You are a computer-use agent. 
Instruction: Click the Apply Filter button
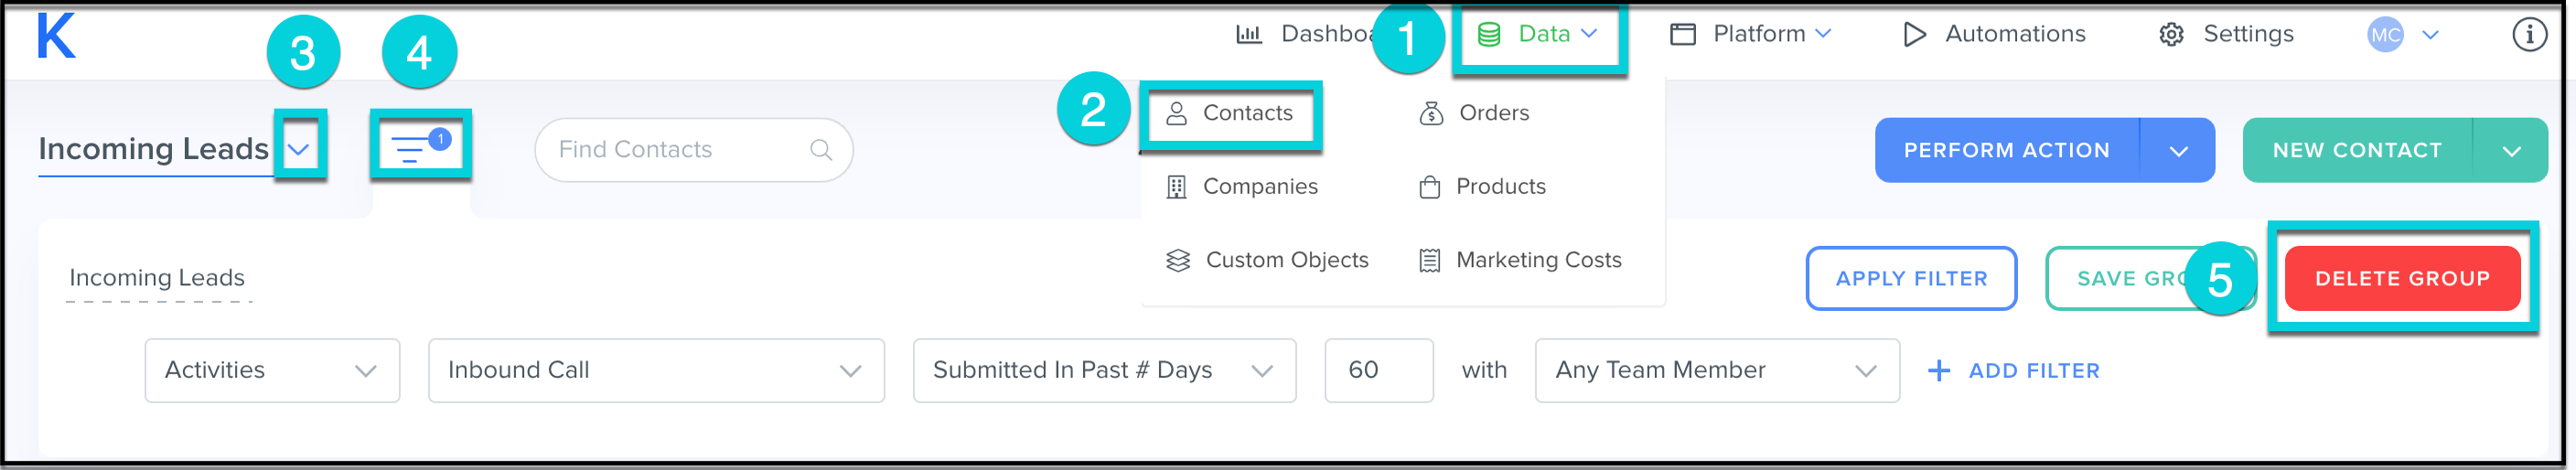[1910, 279]
